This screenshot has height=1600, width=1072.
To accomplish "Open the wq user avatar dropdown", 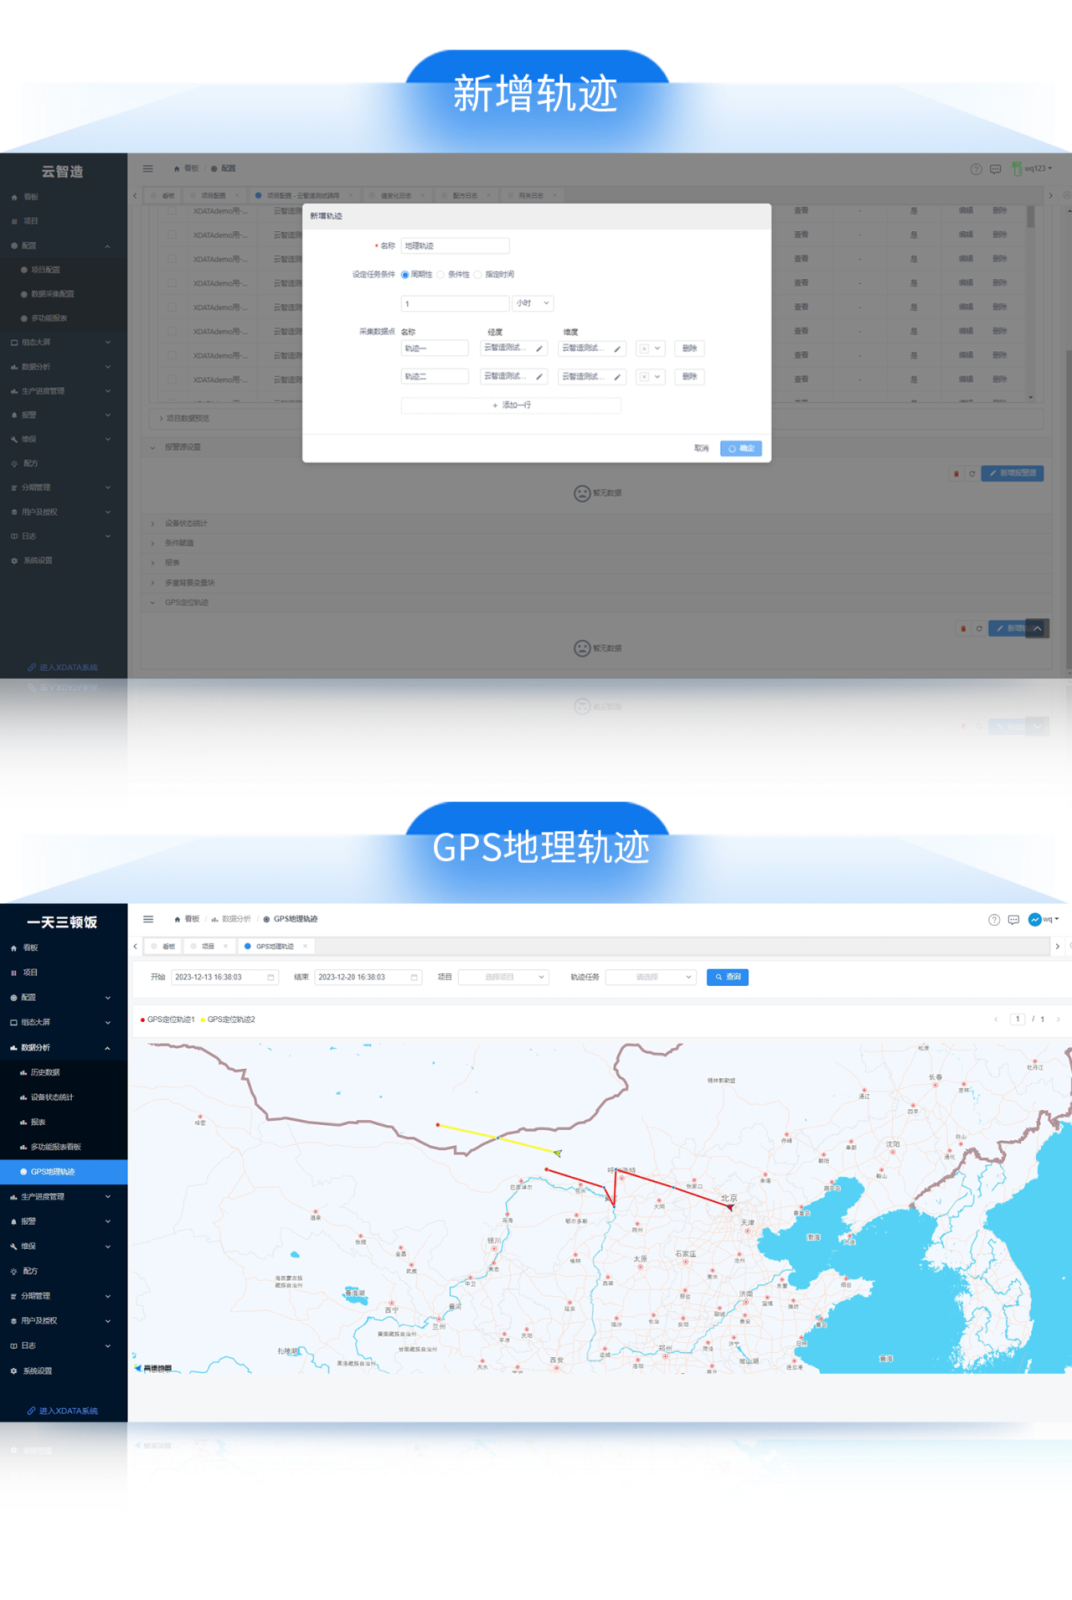I will (1043, 919).
